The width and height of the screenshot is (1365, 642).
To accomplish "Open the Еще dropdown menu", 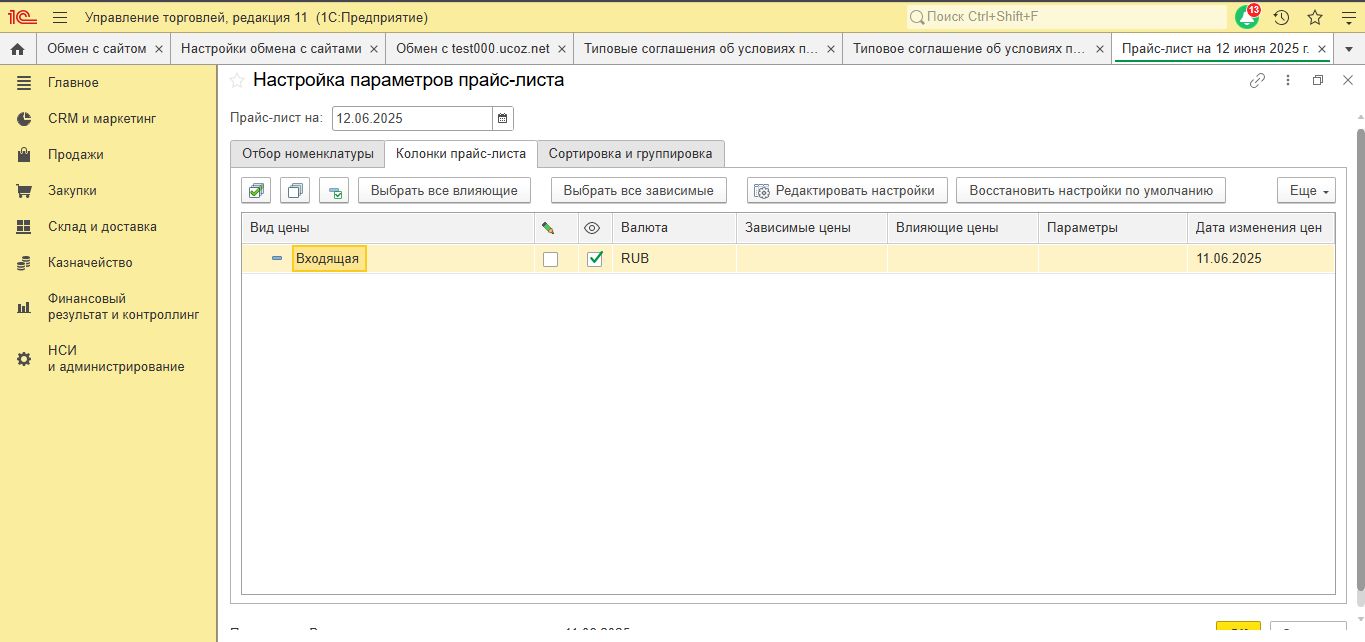I will pos(1305,190).
